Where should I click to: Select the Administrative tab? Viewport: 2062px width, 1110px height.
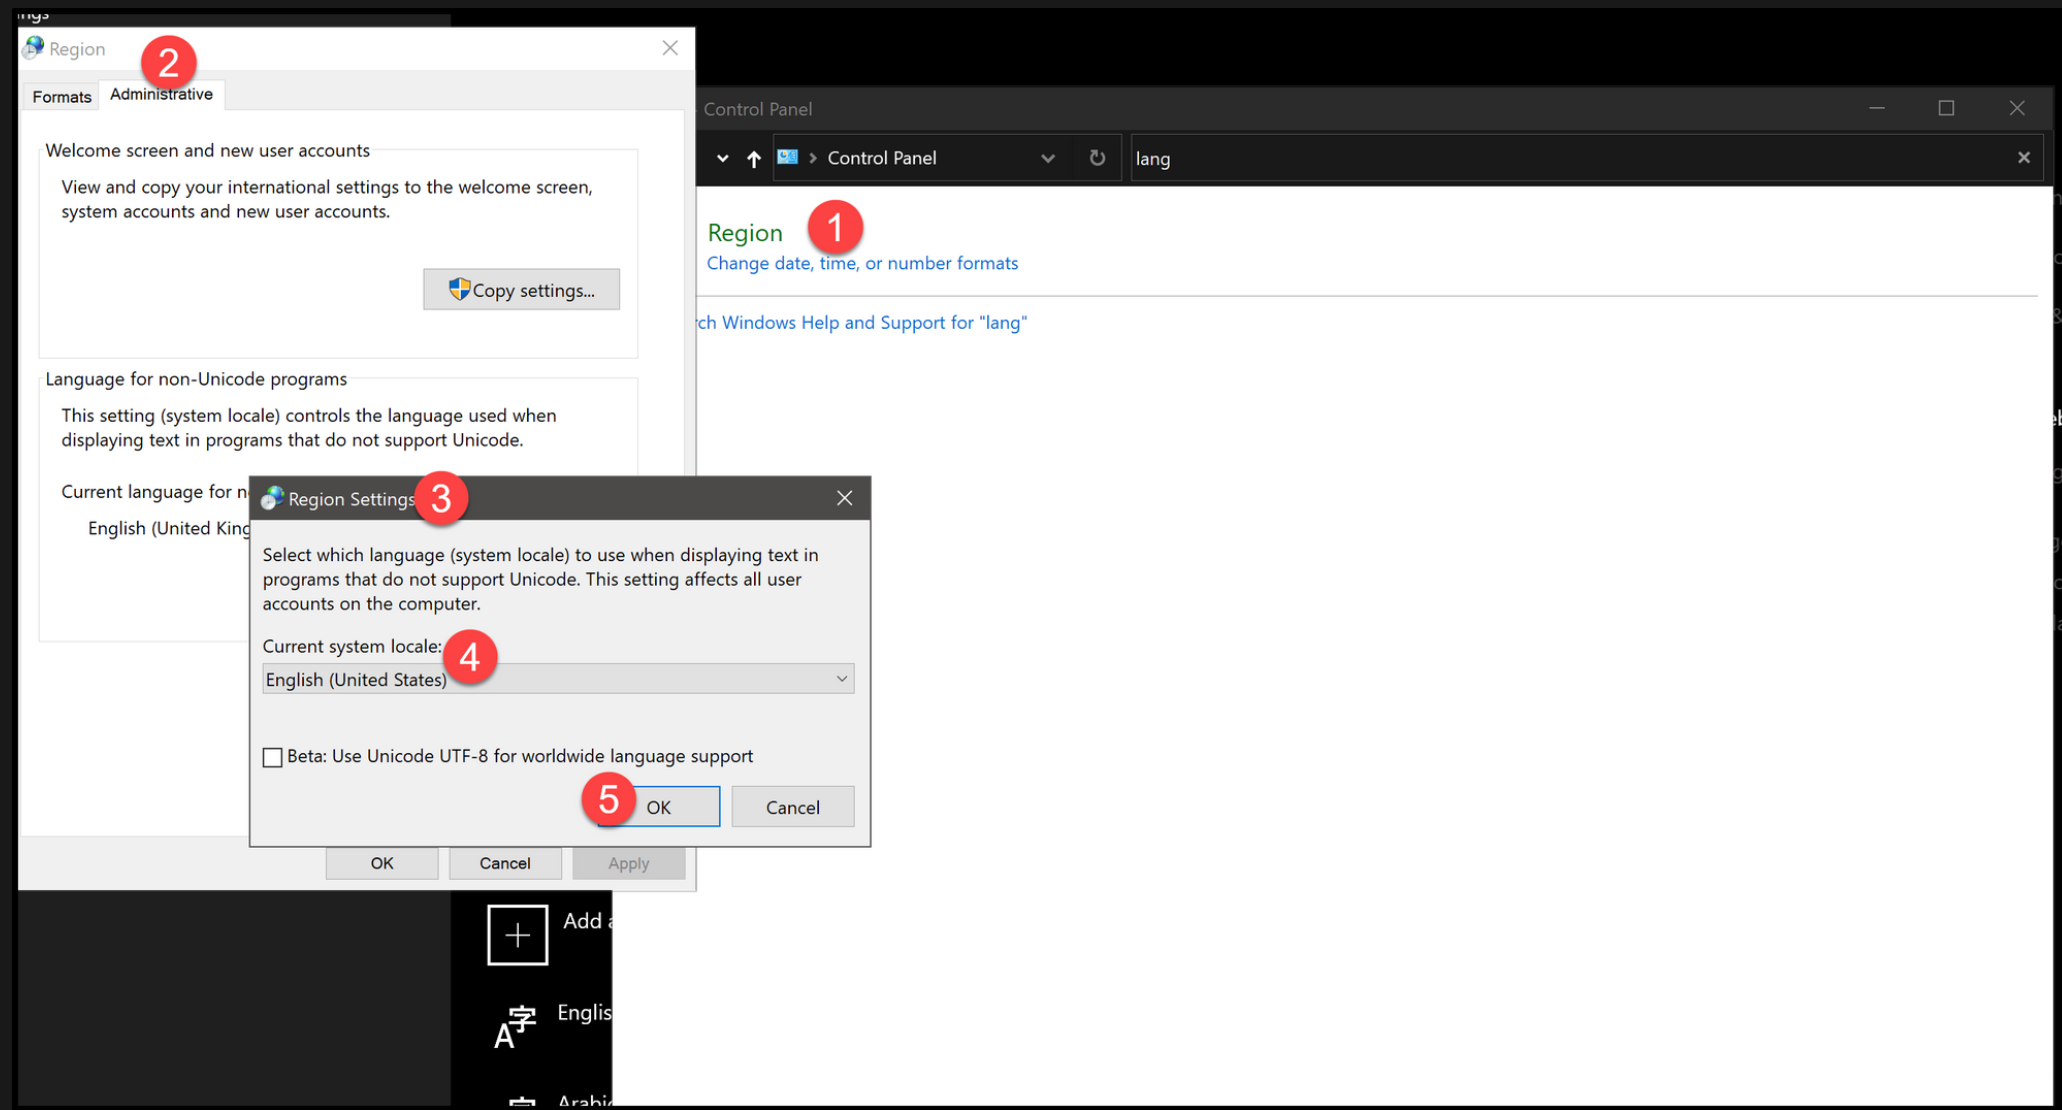pos(161,94)
